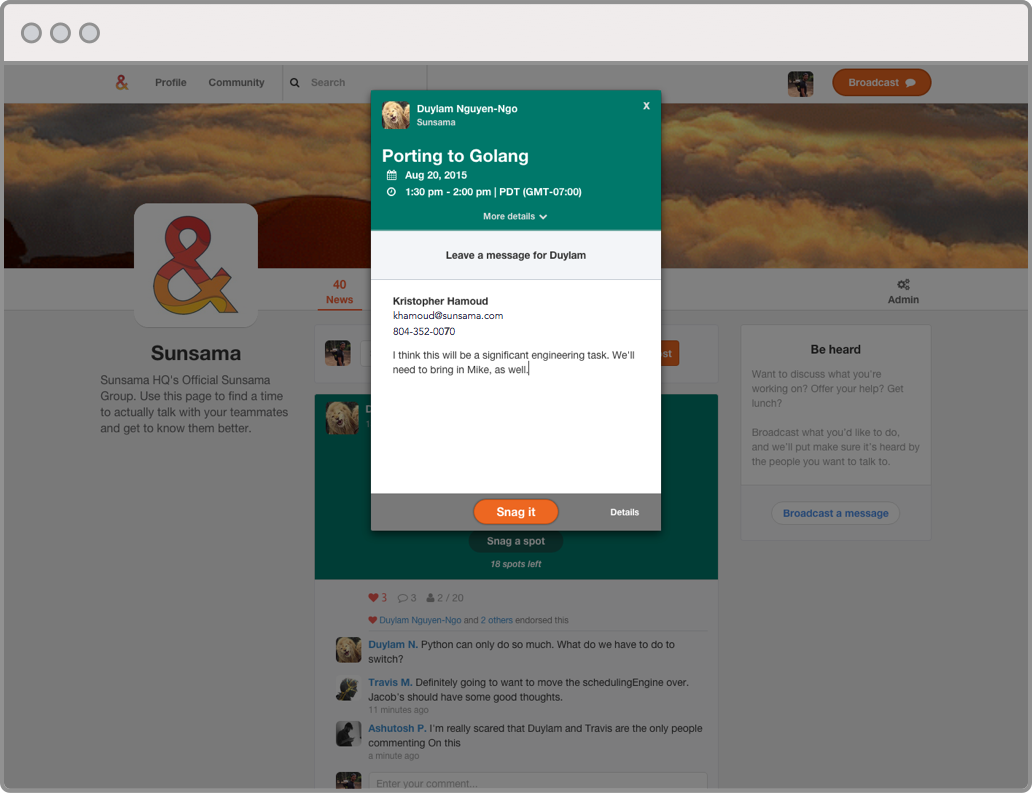Click the Details link in dialog footer
Viewport: 1032px width, 793px height.
coord(624,512)
